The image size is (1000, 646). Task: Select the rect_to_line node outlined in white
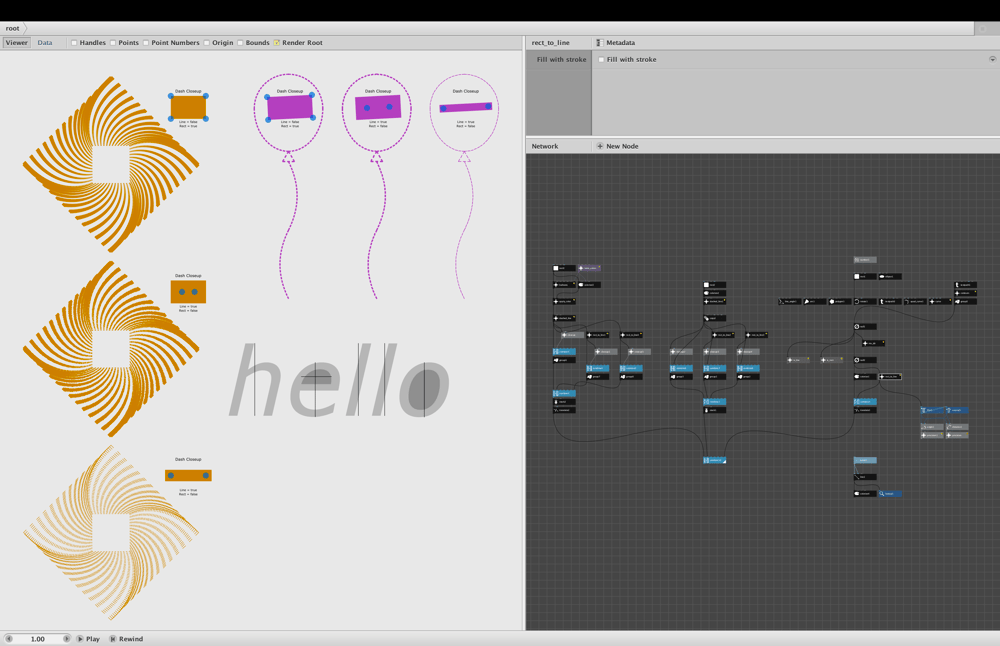click(890, 376)
